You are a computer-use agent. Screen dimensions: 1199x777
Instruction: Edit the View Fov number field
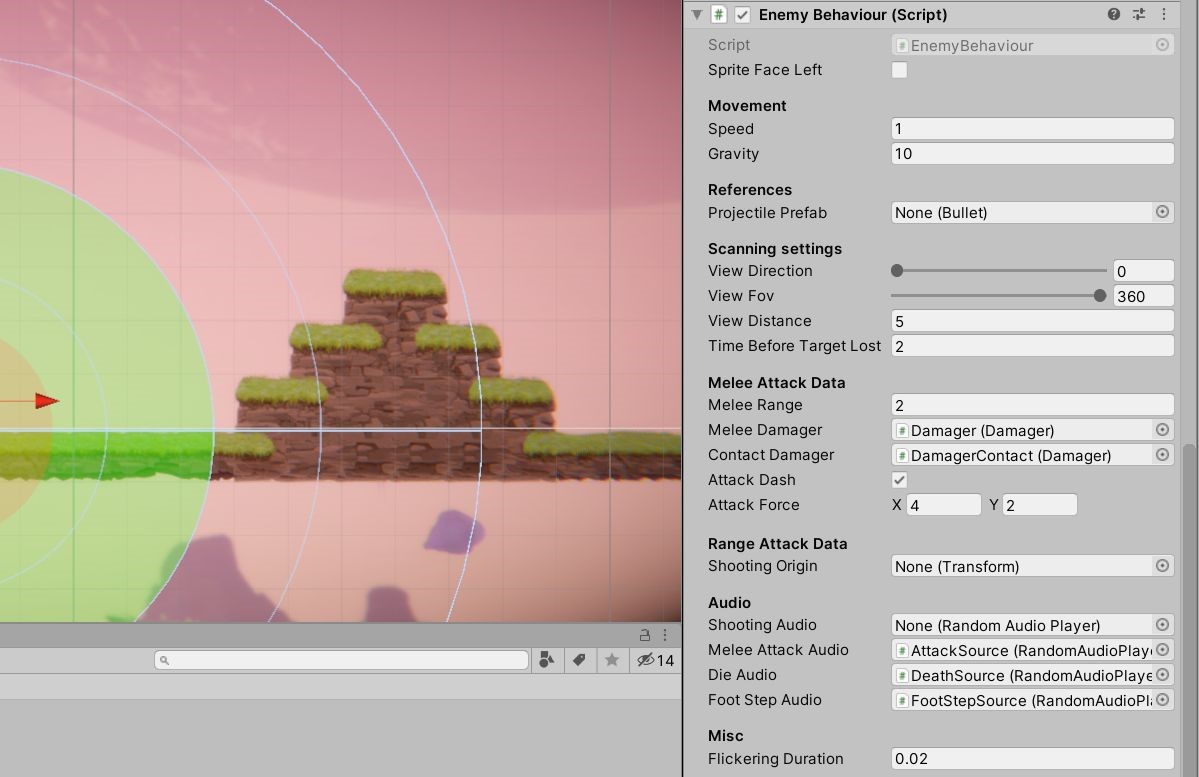coord(1143,296)
